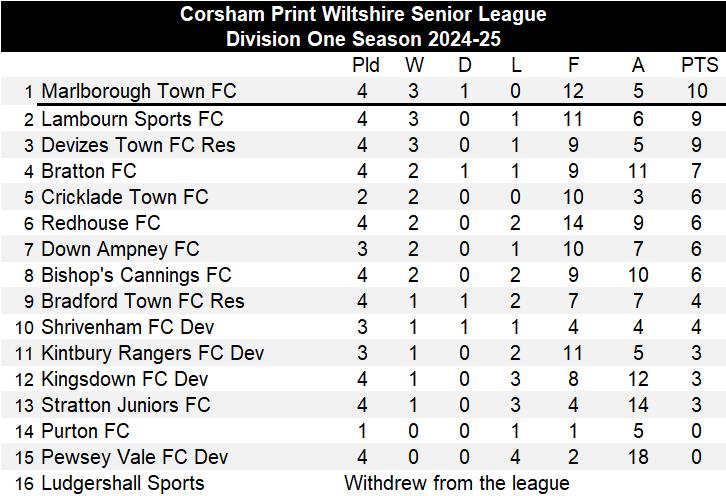This screenshot has width=726, height=496.
Task: Select Kintbury Rangers FC Dev
Action: [x=152, y=353]
